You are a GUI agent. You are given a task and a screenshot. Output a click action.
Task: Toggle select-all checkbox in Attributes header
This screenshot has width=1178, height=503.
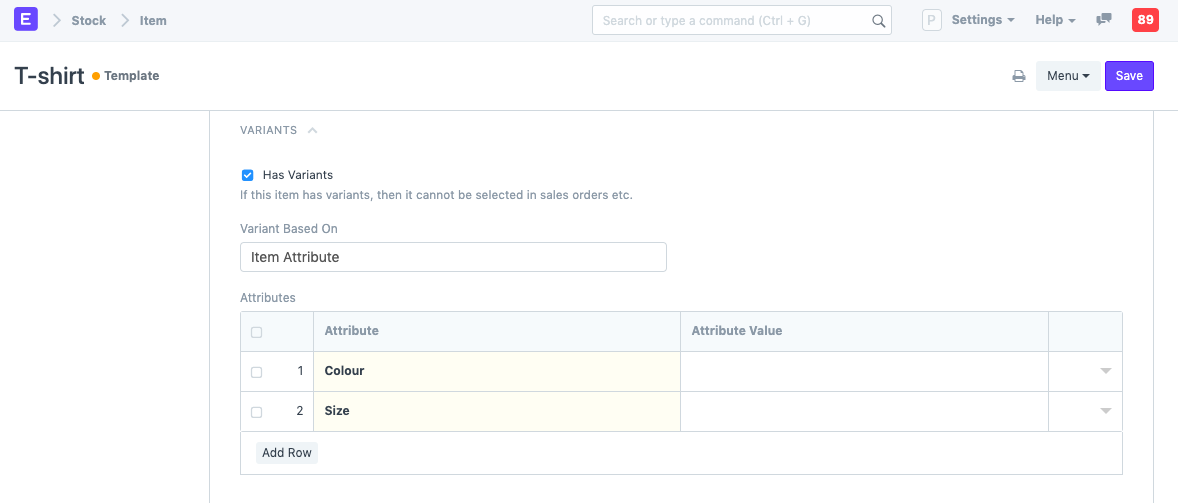click(257, 332)
